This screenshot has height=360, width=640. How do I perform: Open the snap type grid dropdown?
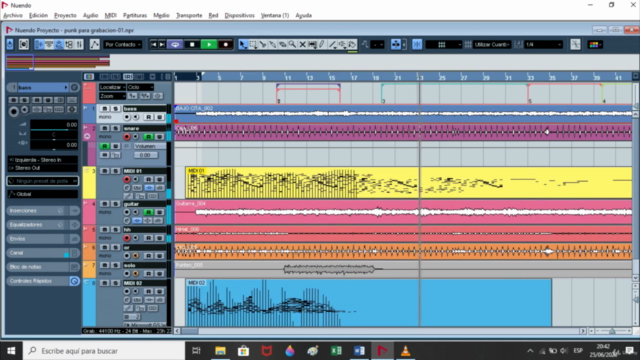pos(444,44)
